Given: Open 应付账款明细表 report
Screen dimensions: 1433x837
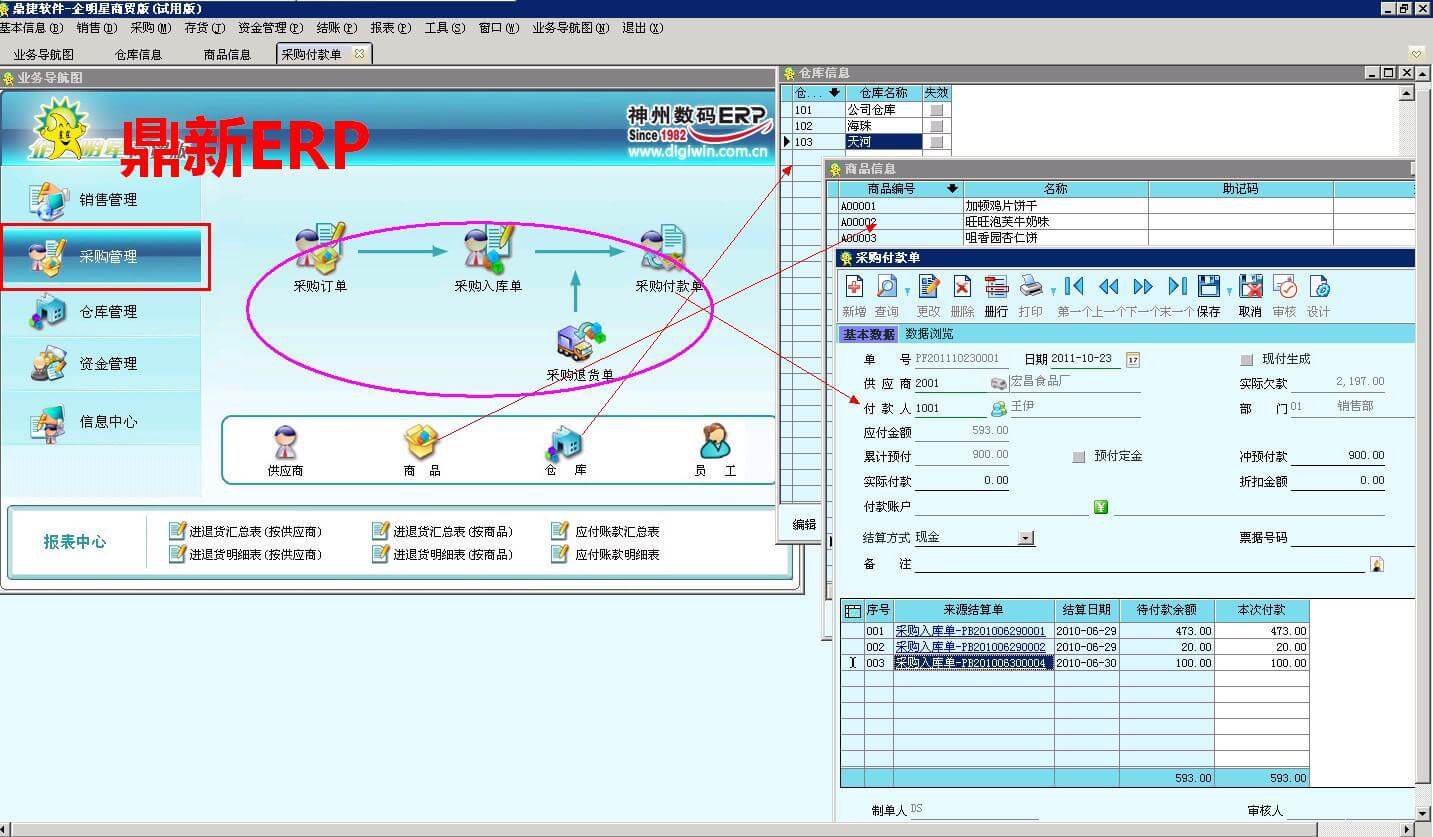Looking at the screenshot, I should (606, 554).
